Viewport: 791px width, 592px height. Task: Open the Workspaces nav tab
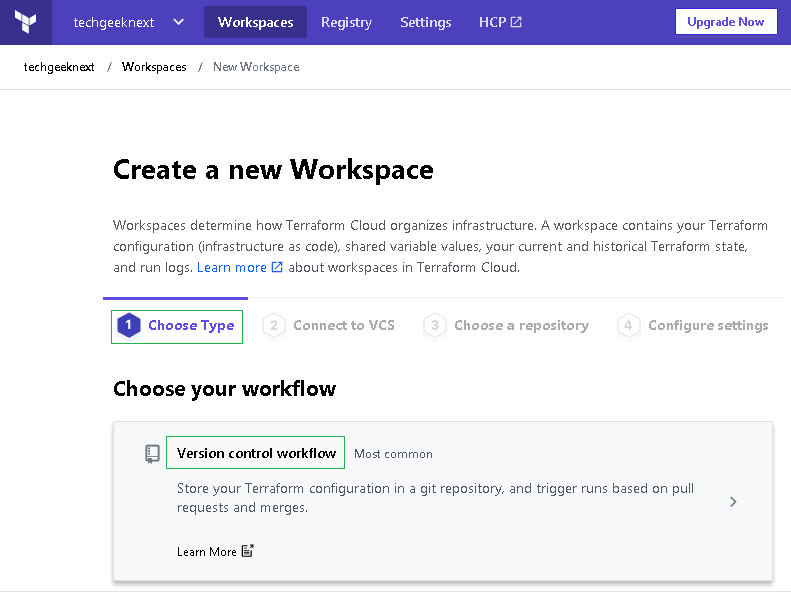click(255, 22)
